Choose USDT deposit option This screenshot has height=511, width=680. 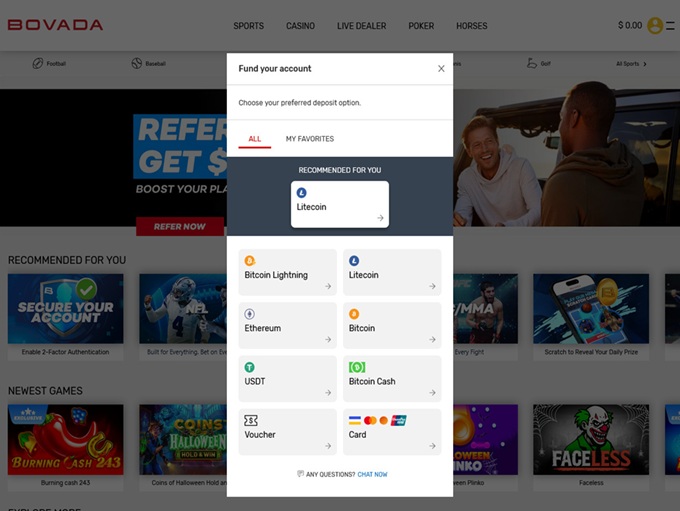pyautogui.click(x=288, y=379)
